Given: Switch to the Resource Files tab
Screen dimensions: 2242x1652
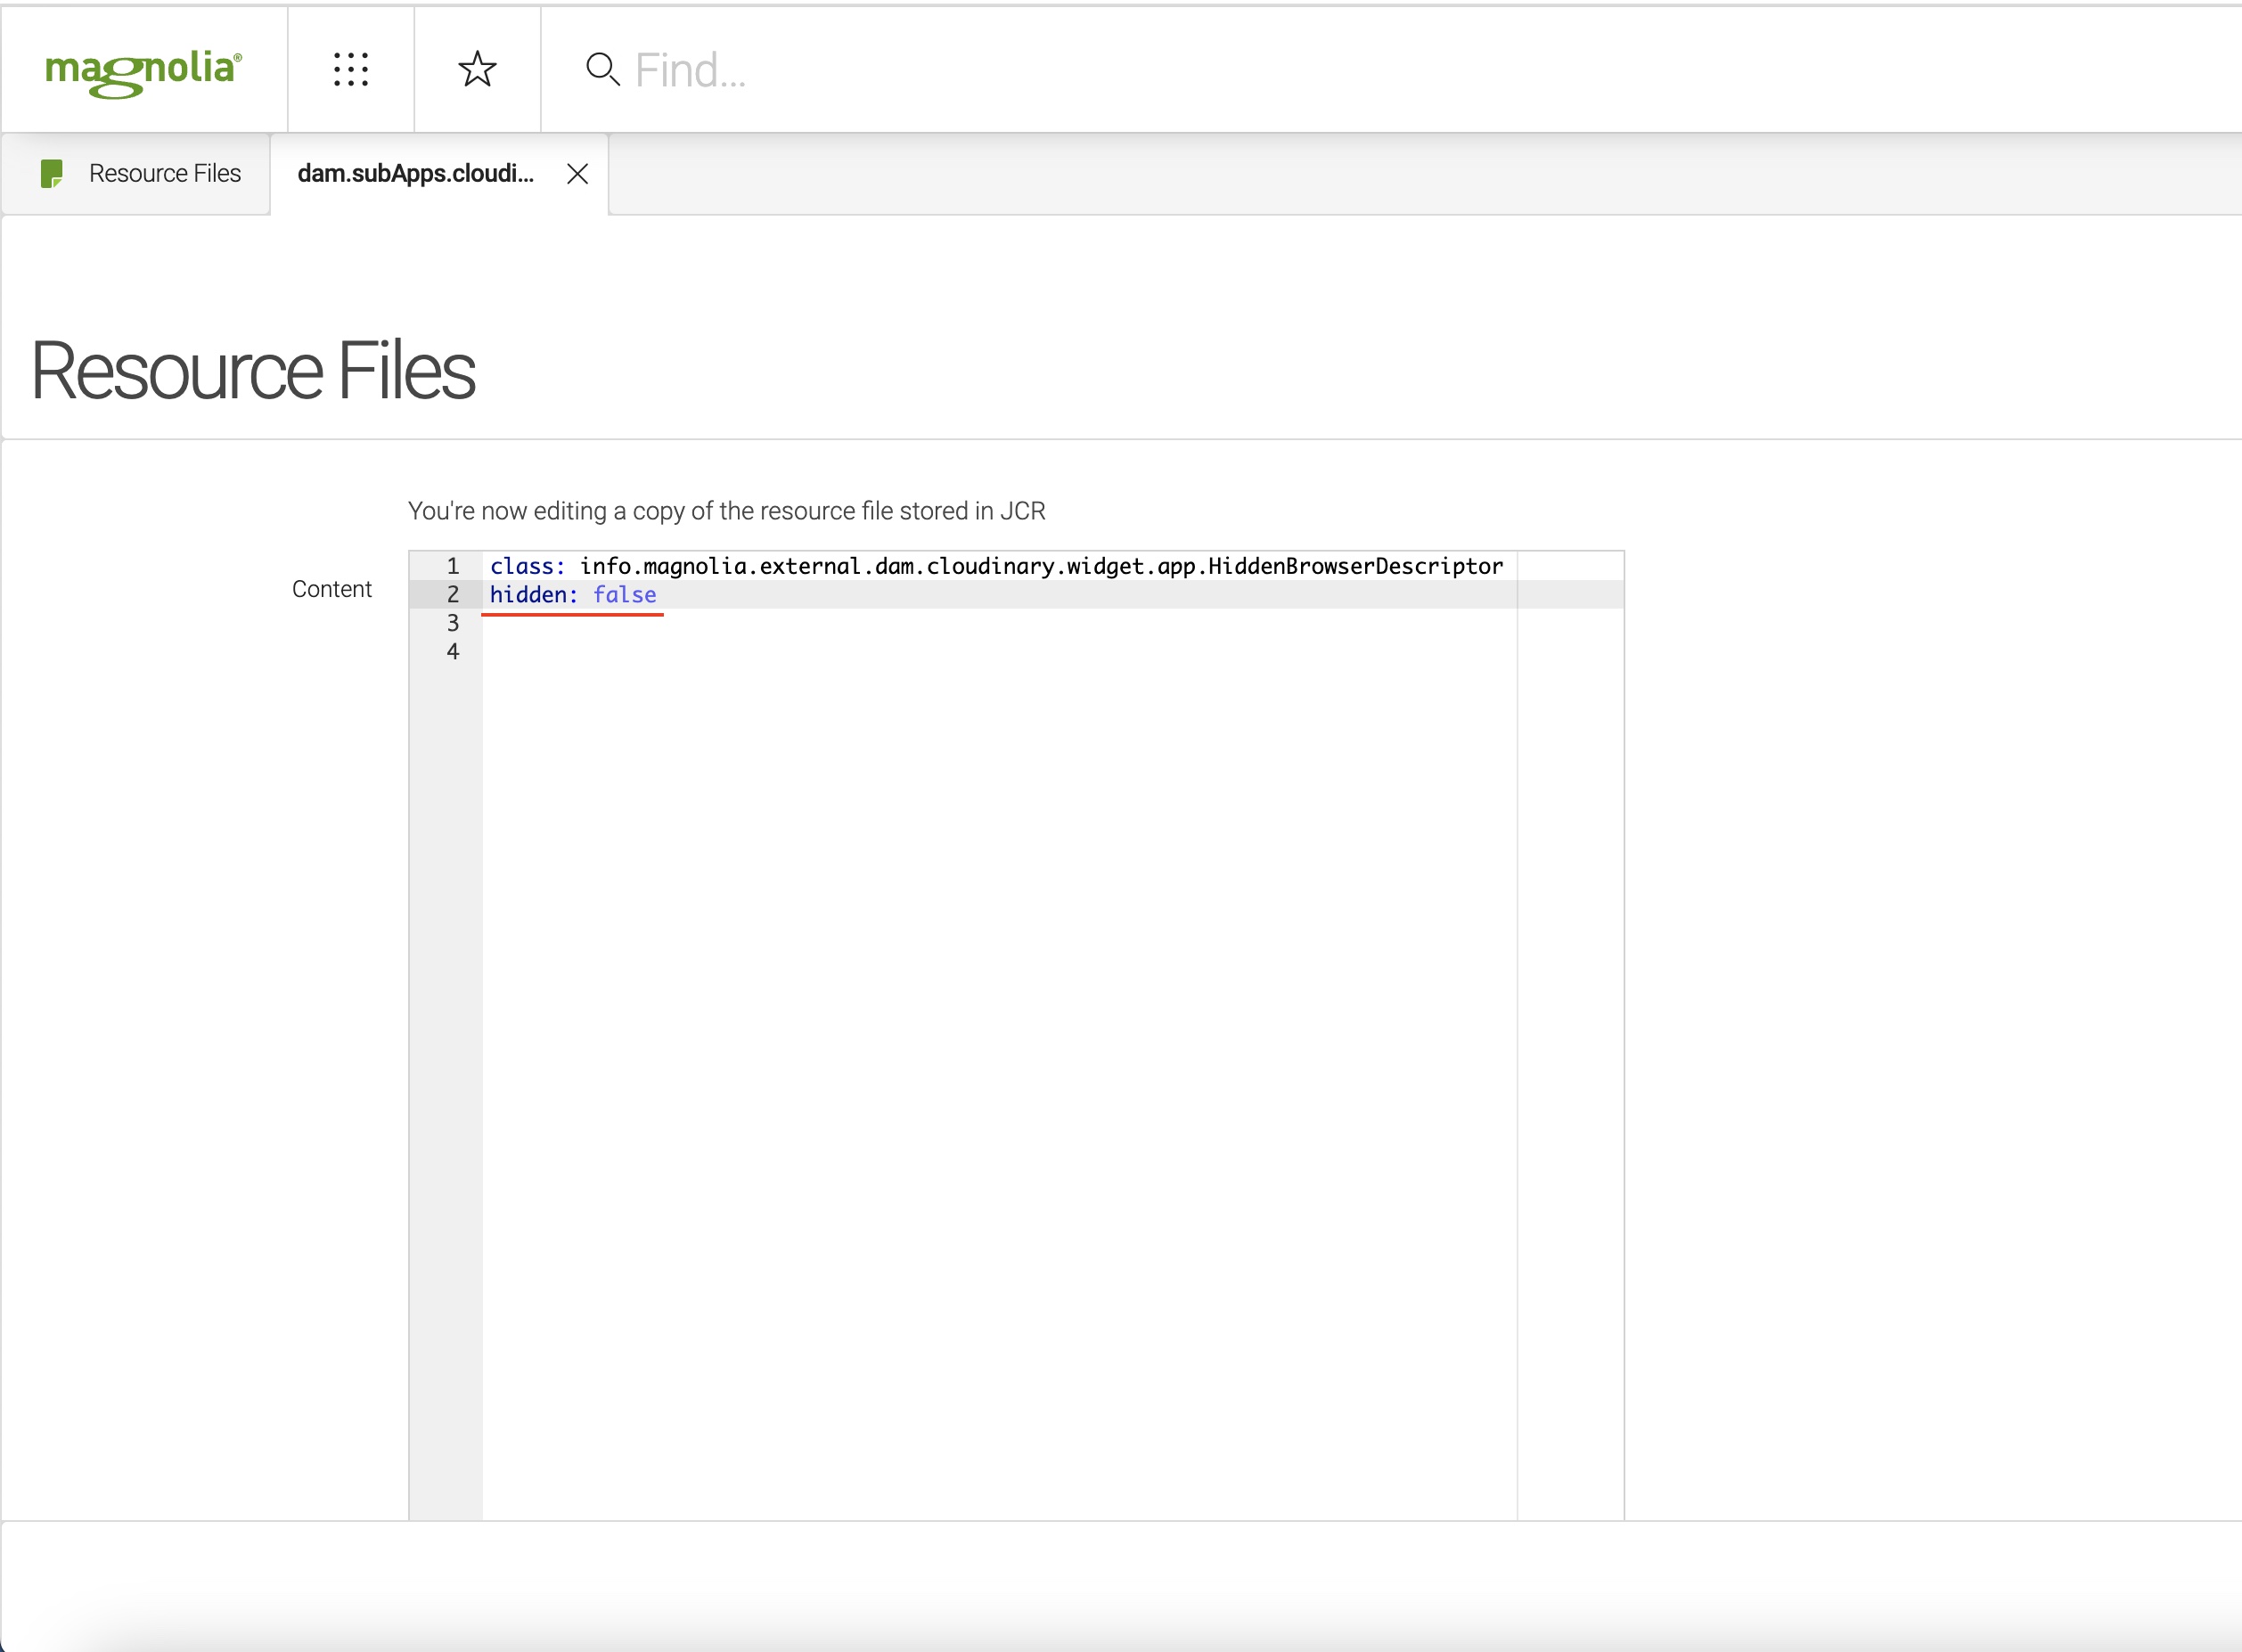Looking at the screenshot, I should coord(136,174).
